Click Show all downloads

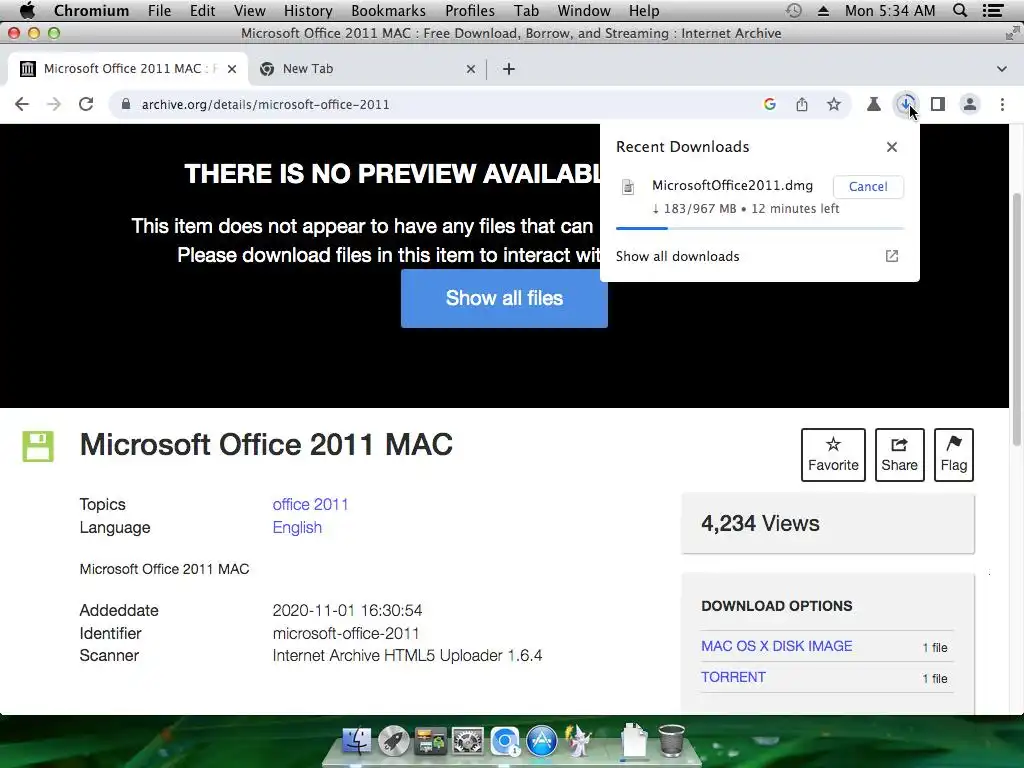[677, 257]
